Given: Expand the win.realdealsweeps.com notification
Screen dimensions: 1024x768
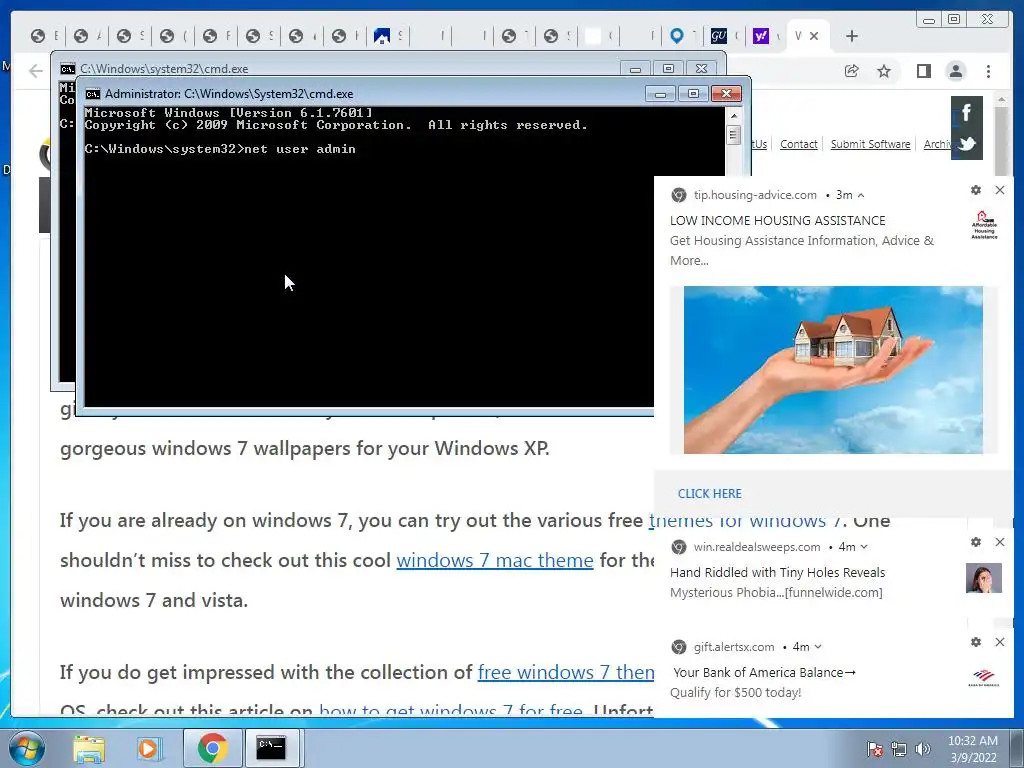Looking at the screenshot, I should pyautogui.click(x=864, y=547).
